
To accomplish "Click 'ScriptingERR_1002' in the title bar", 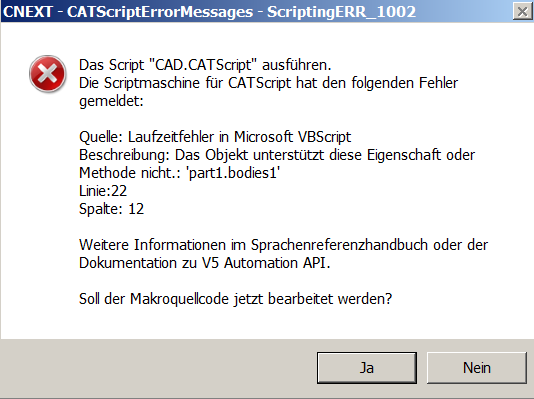I will [x=341, y=12].
